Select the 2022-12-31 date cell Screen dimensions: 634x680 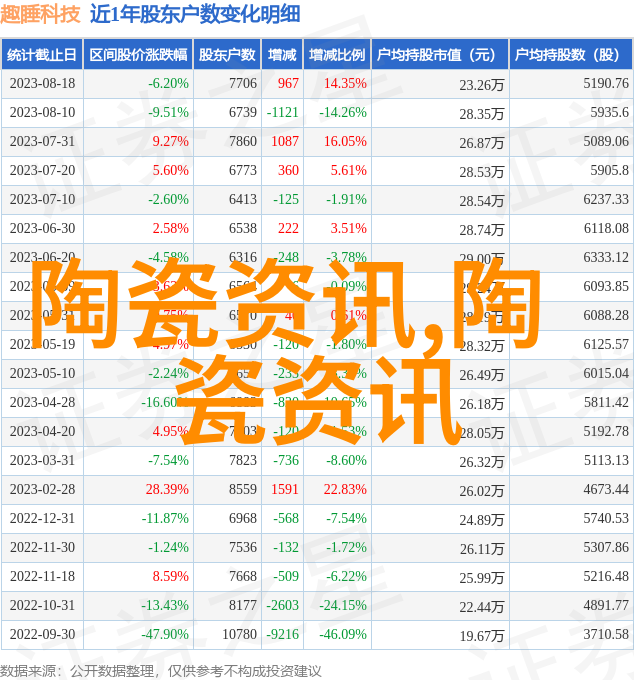42,519
